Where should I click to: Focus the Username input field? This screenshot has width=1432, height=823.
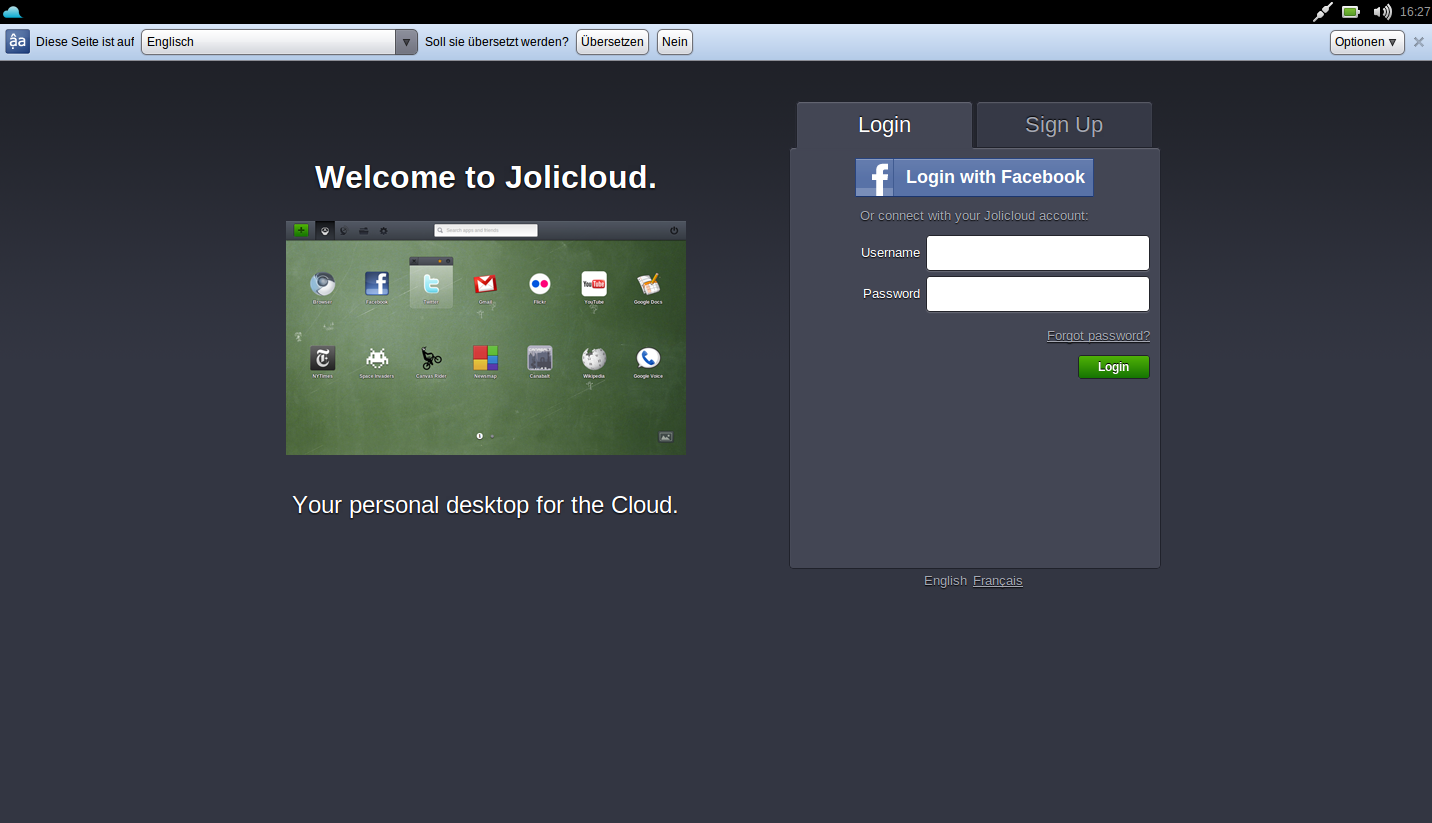pyautogui.click(x=1038, y=253)
